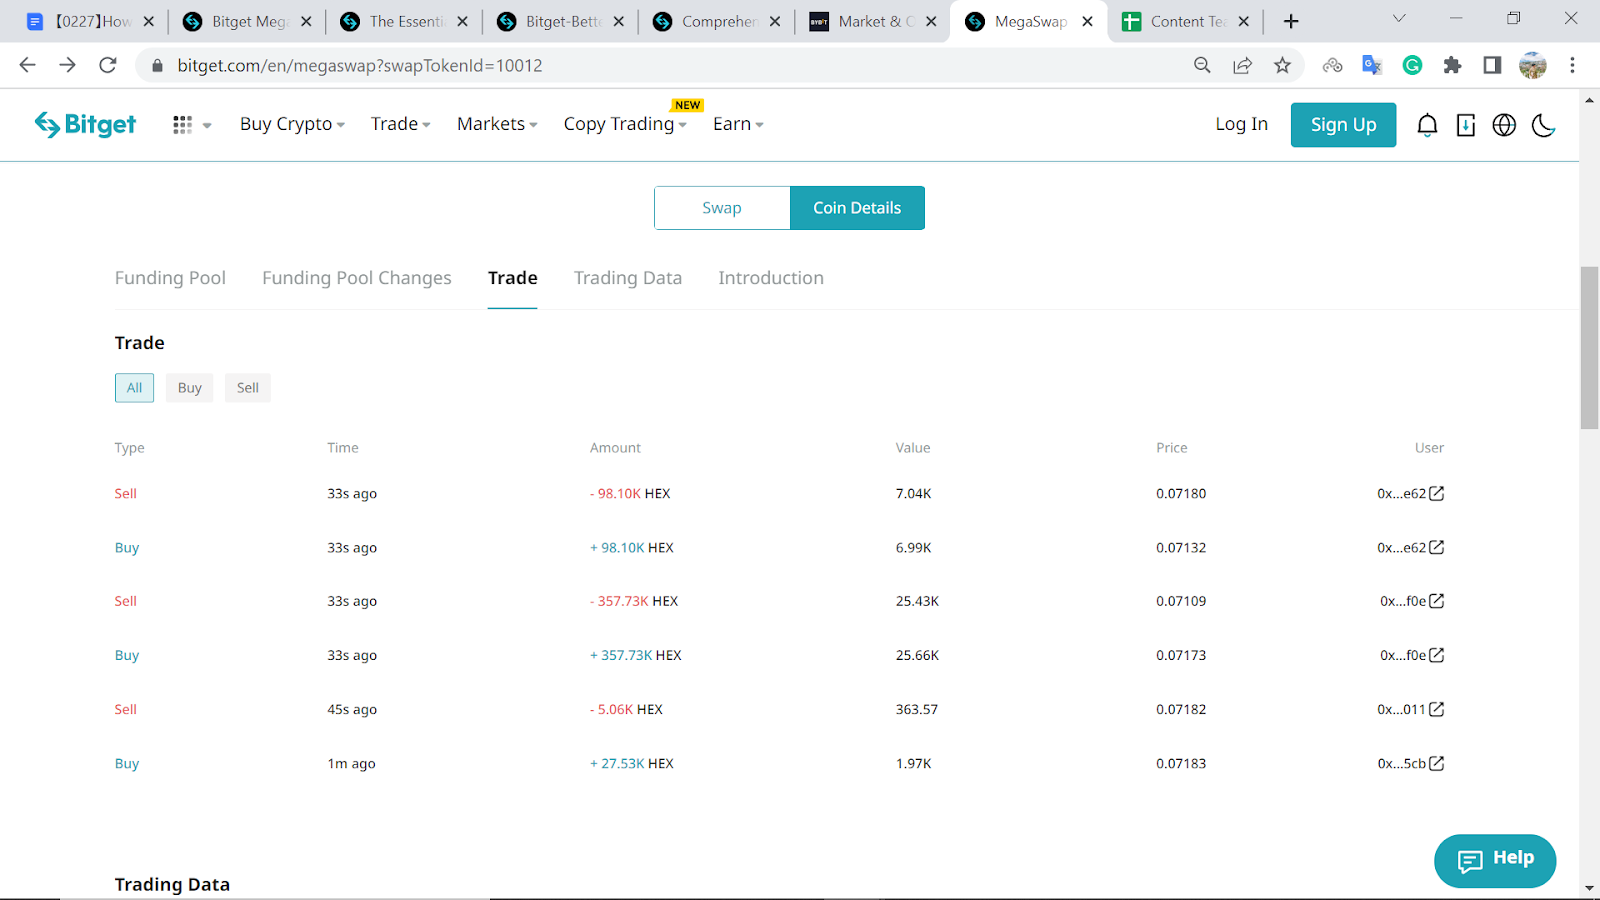Open external link for 0x...5cb user
Image resolution: width=1600 pixels, height=900 pixels.
click(1437, 763)
